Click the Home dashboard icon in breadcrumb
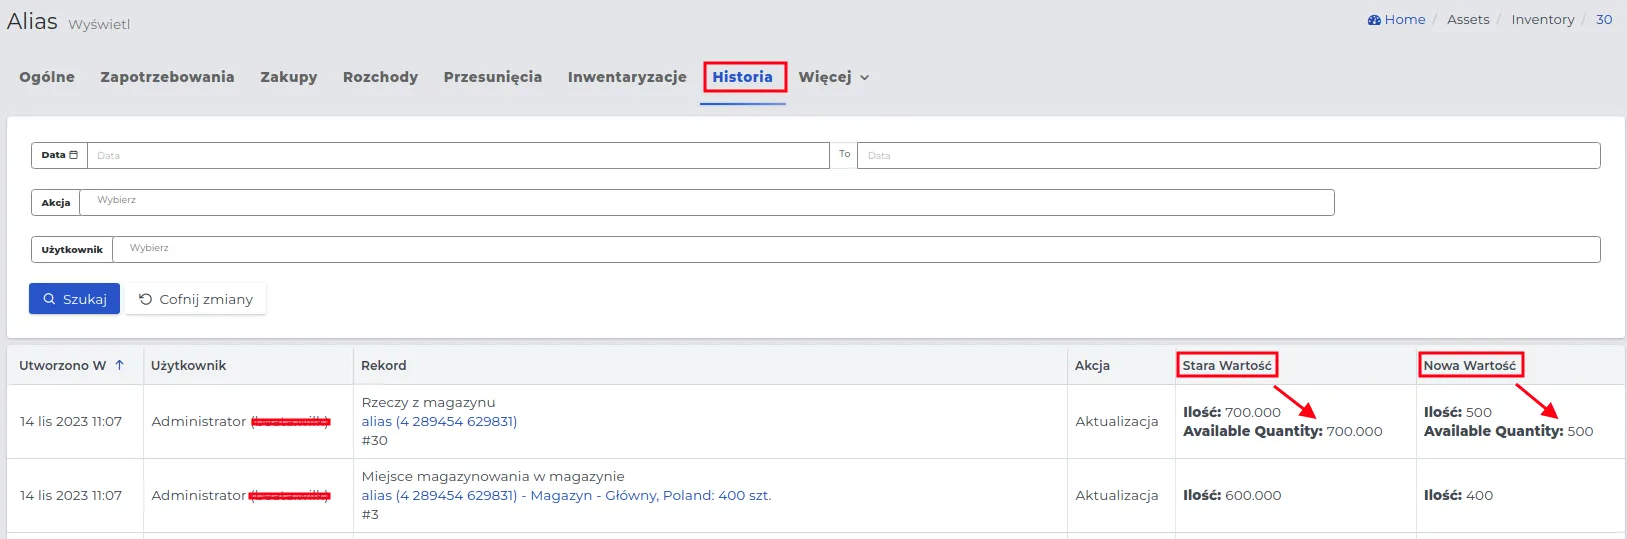 (1374, 20)
